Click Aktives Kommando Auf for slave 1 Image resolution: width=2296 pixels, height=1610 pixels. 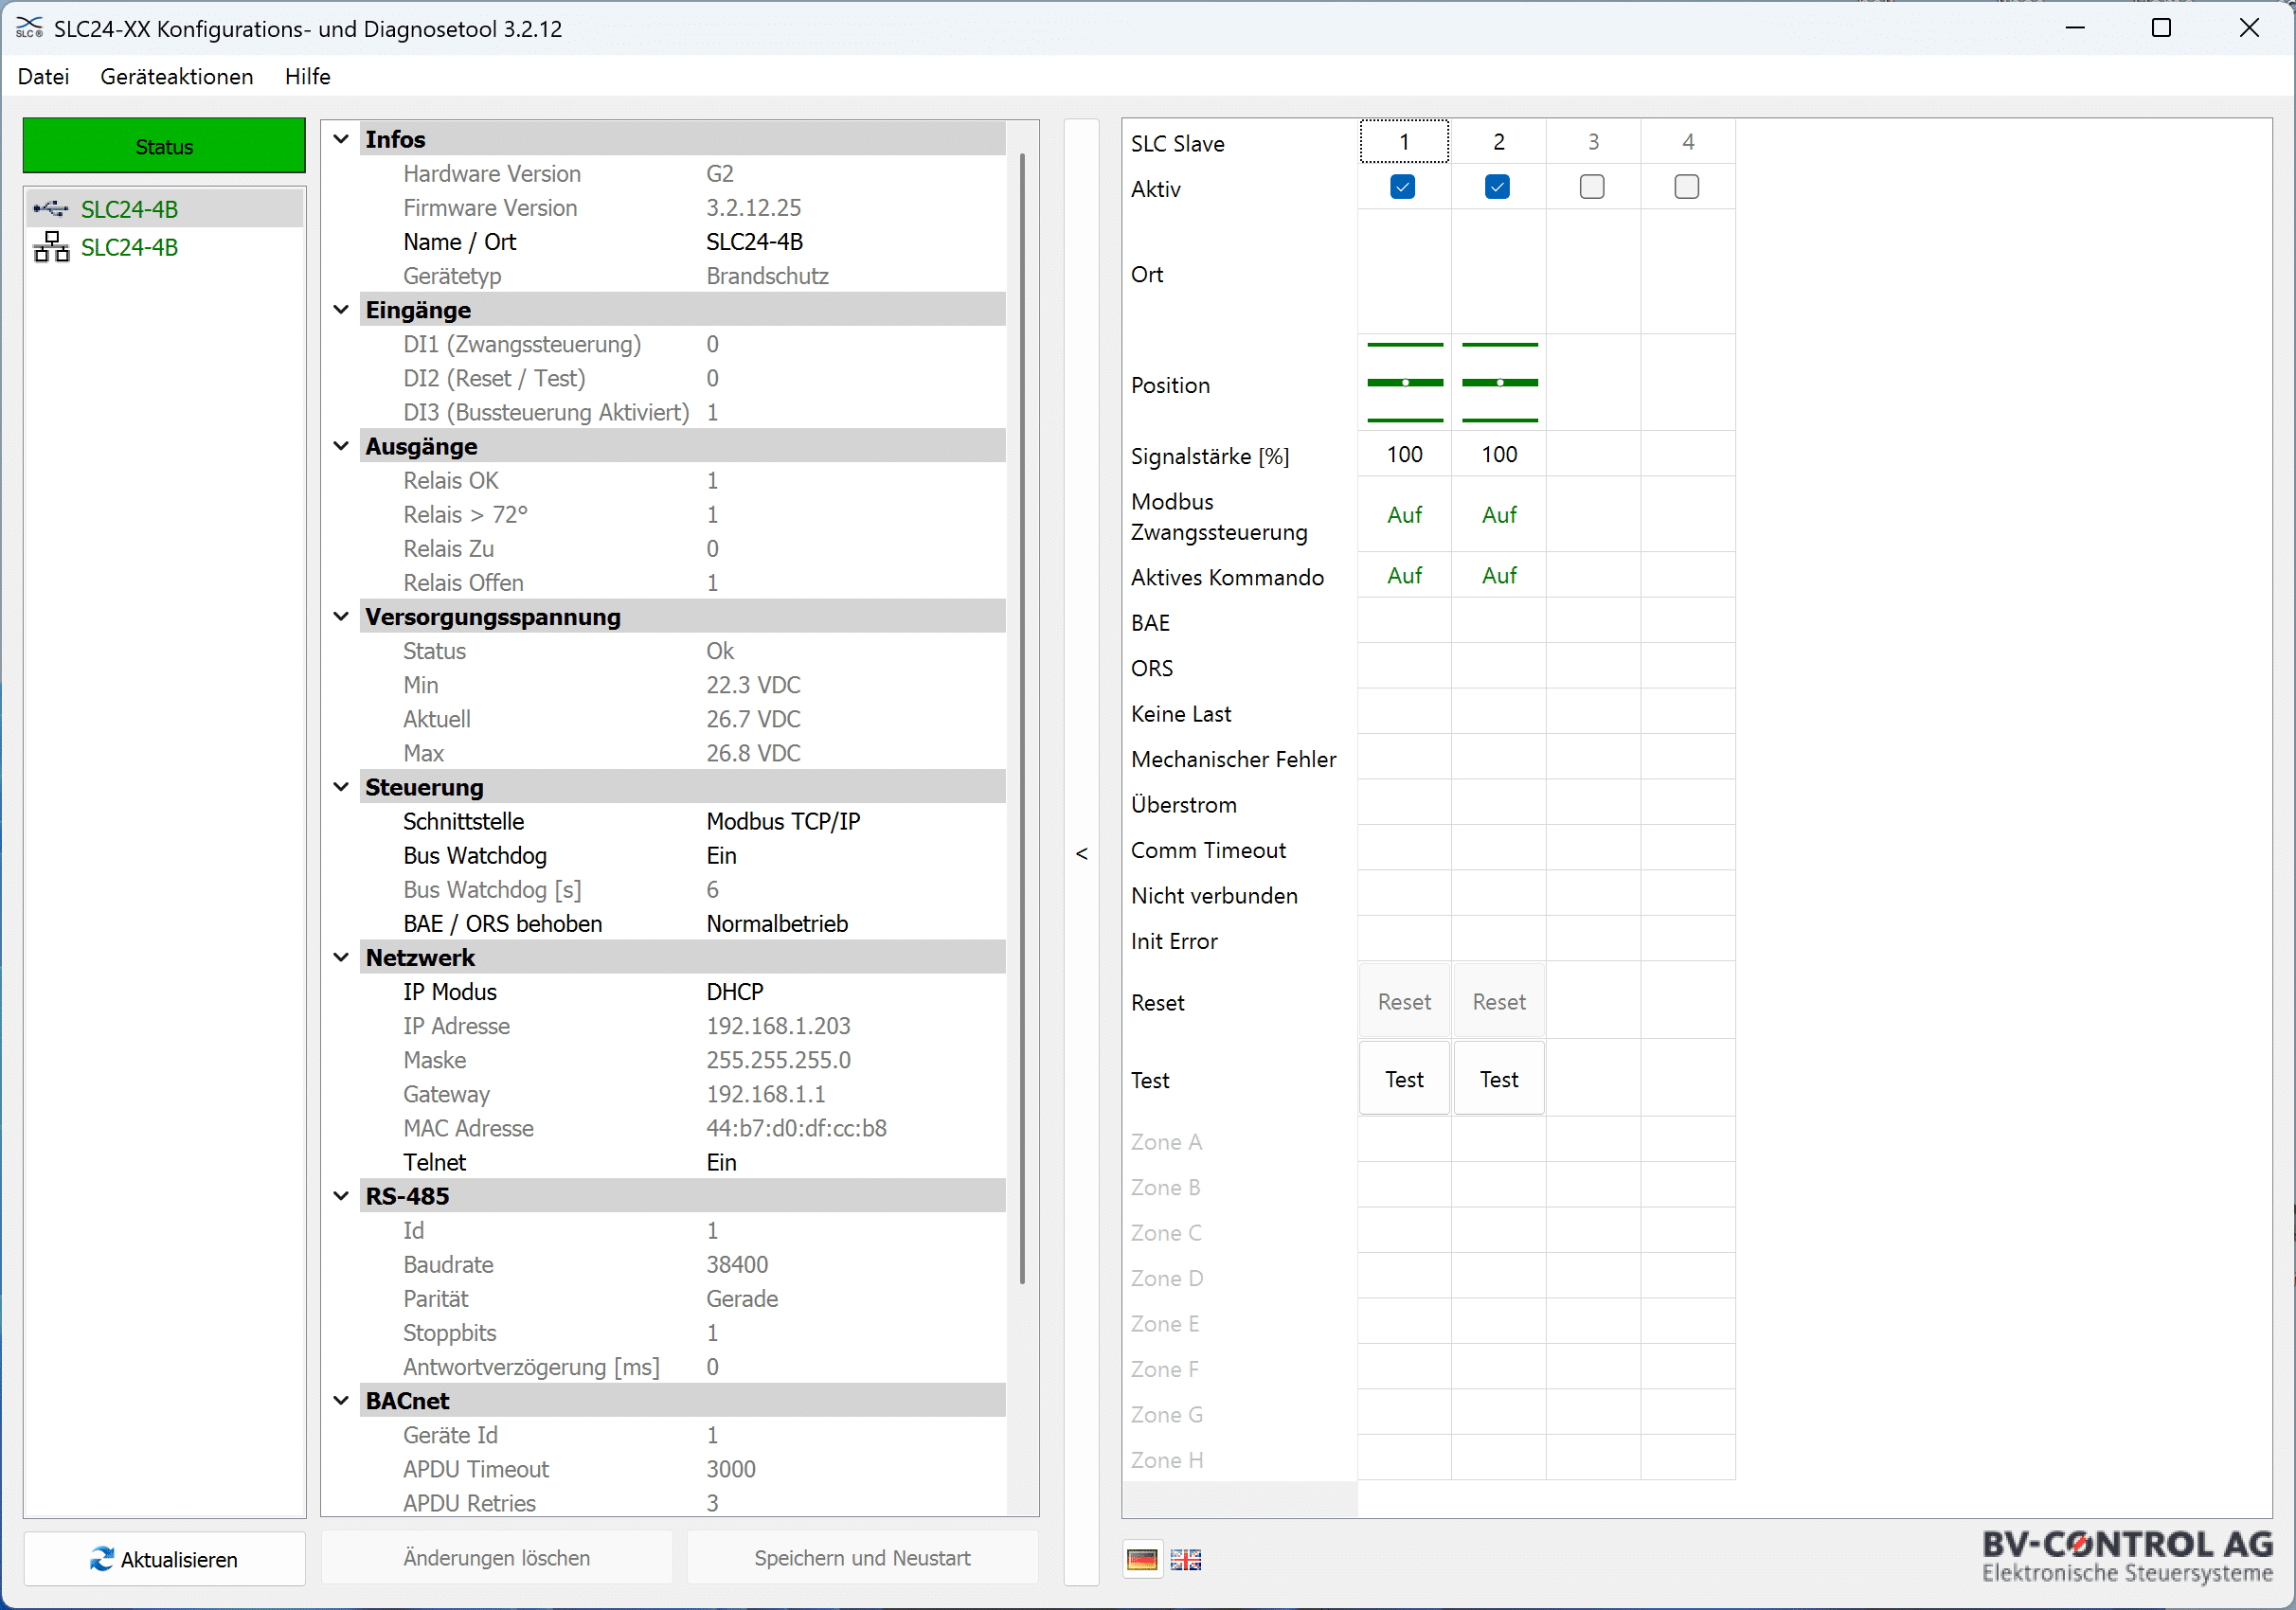(1404, 576)
